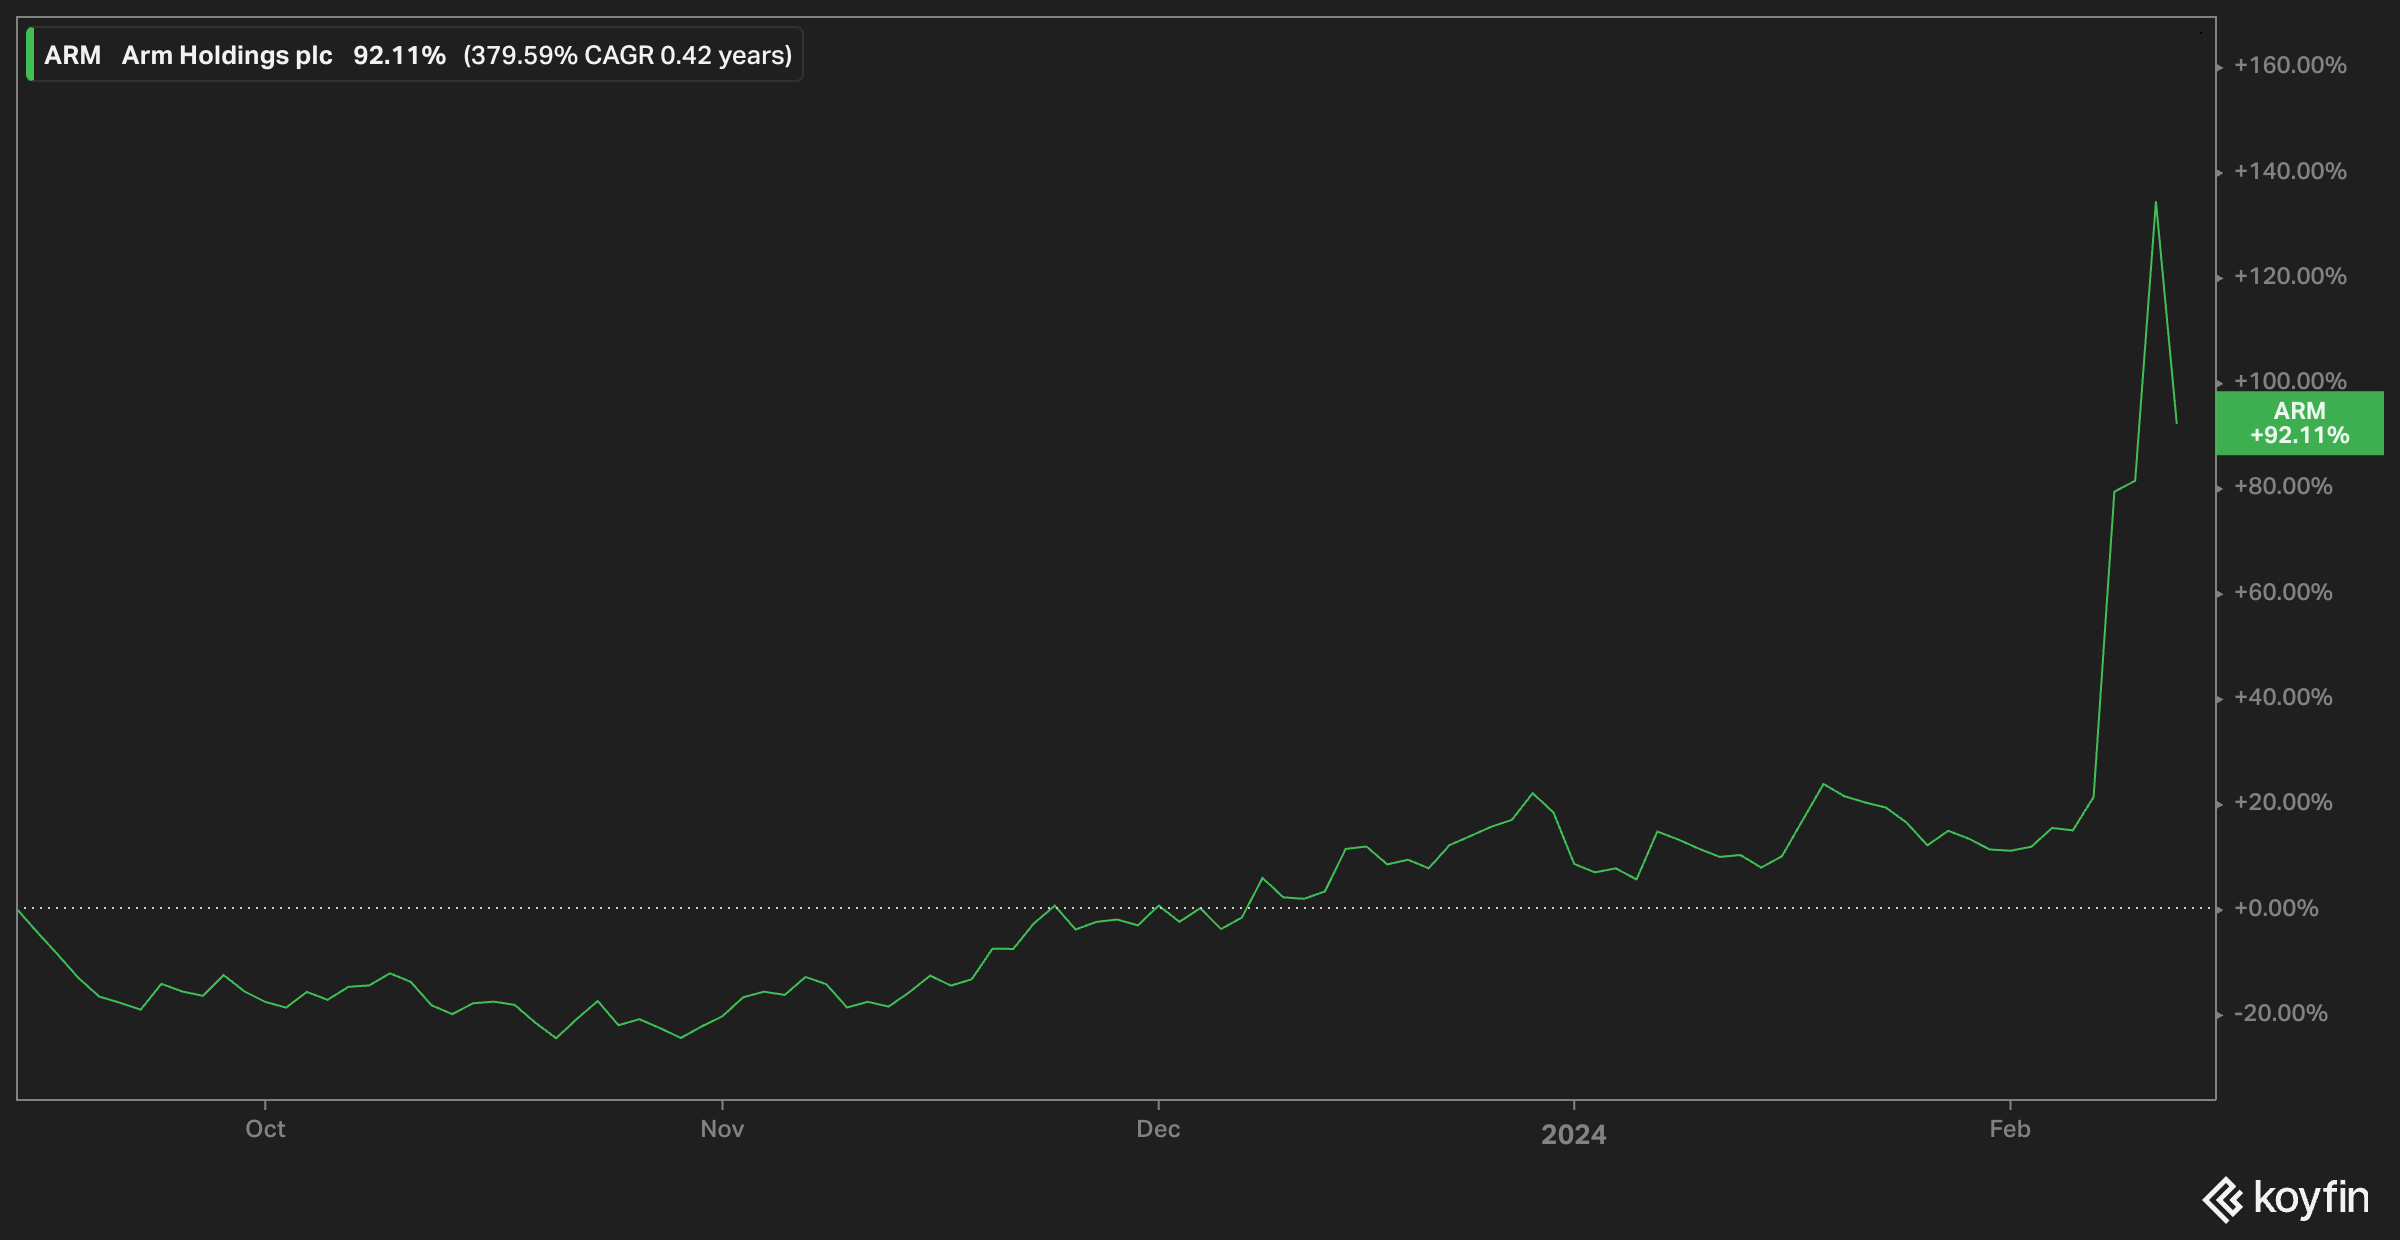Click the +160.00% y-axis label
The height and width of the screenshot is (1240, 2400).
[2290, 66]
